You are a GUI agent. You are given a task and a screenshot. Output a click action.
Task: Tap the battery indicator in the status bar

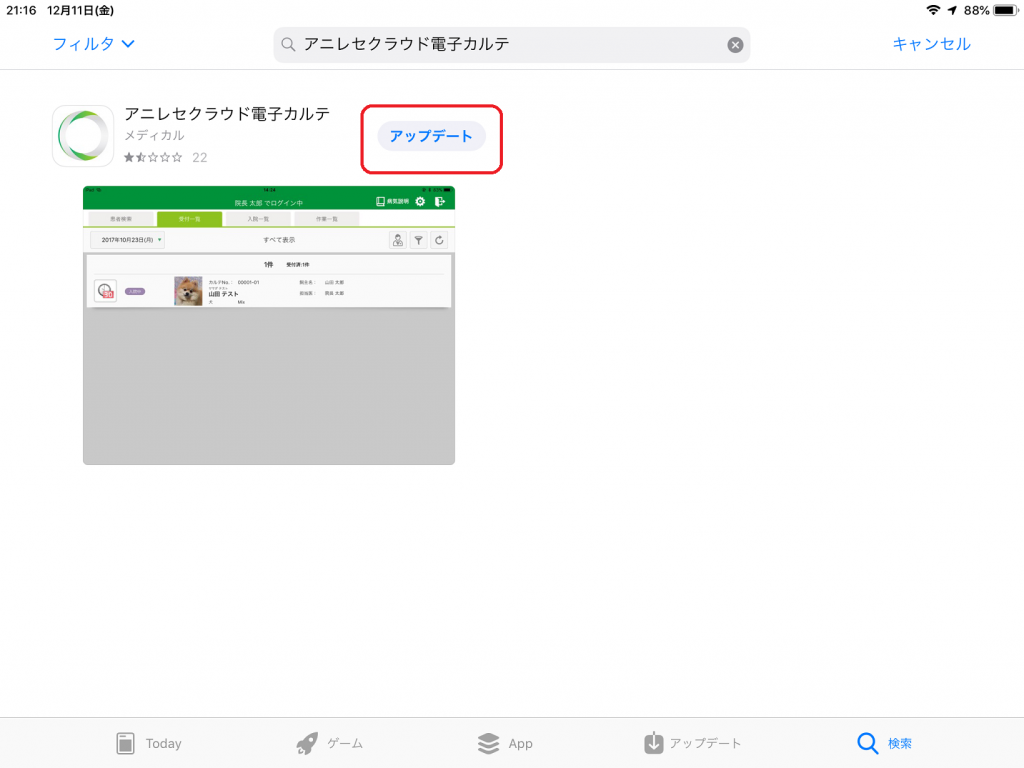click(x=1006, y=10)
